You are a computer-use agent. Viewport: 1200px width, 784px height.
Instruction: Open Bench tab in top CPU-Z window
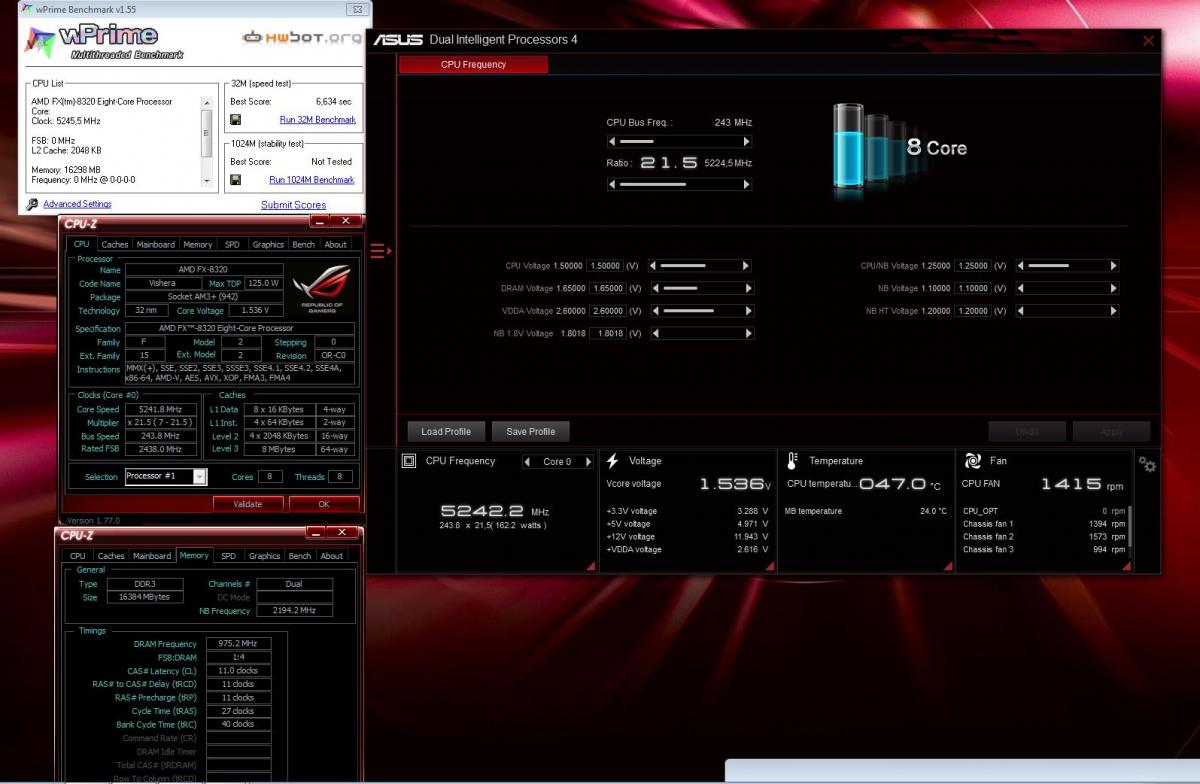coord(304,244)
